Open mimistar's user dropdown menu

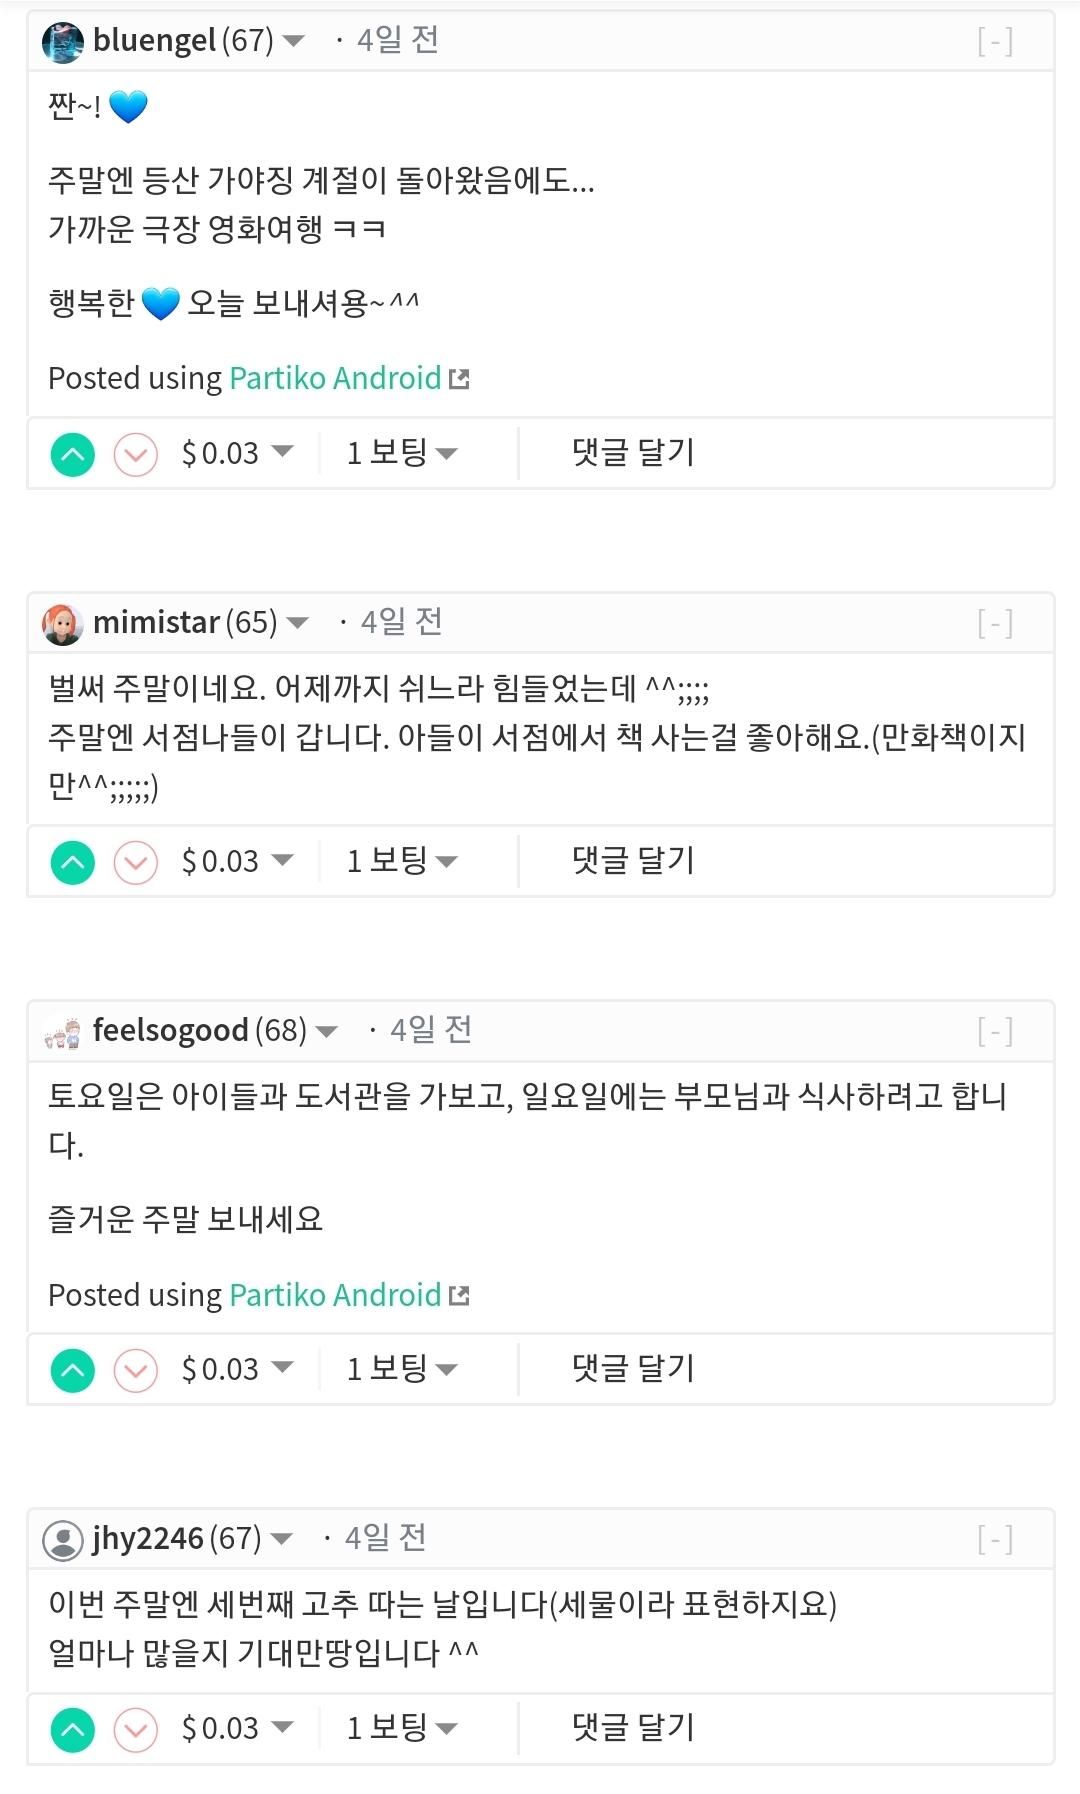coord(297,623)
